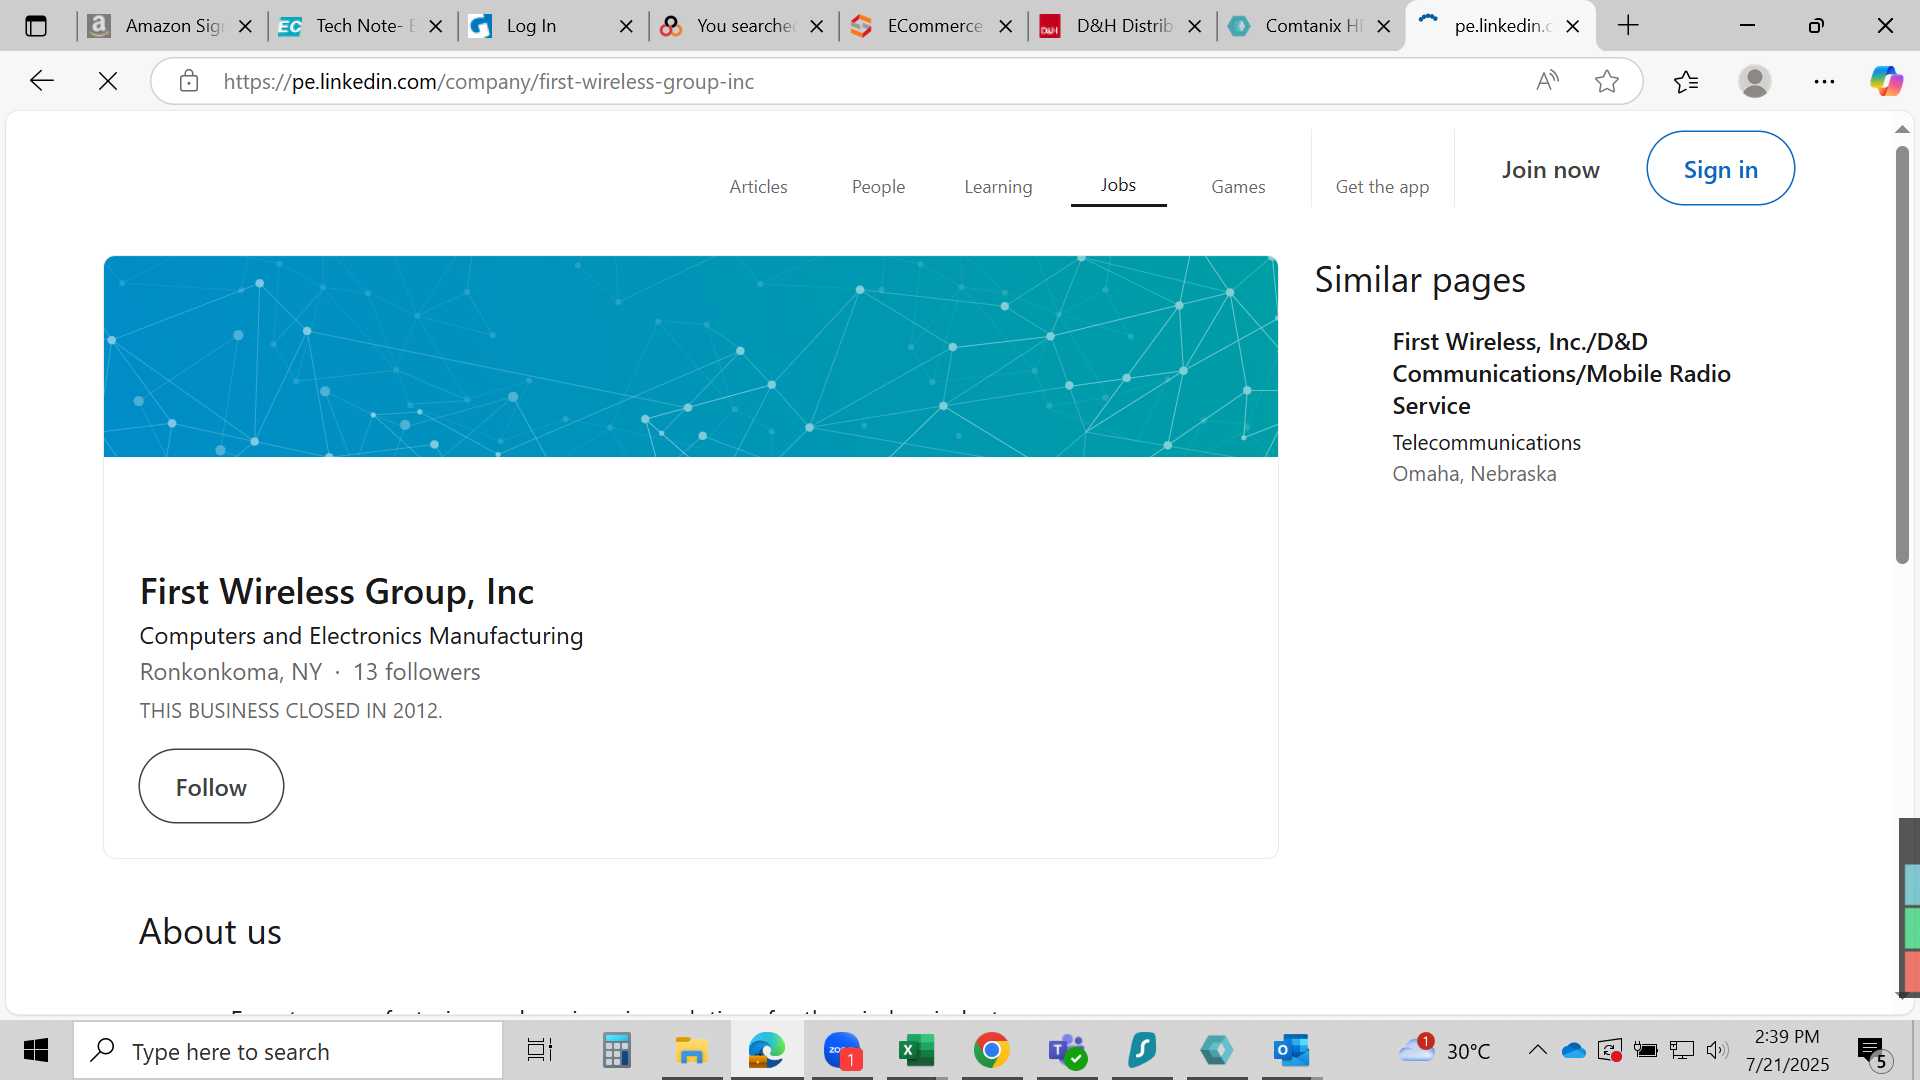Close the Tech Note tab

[x=435, y=26]
